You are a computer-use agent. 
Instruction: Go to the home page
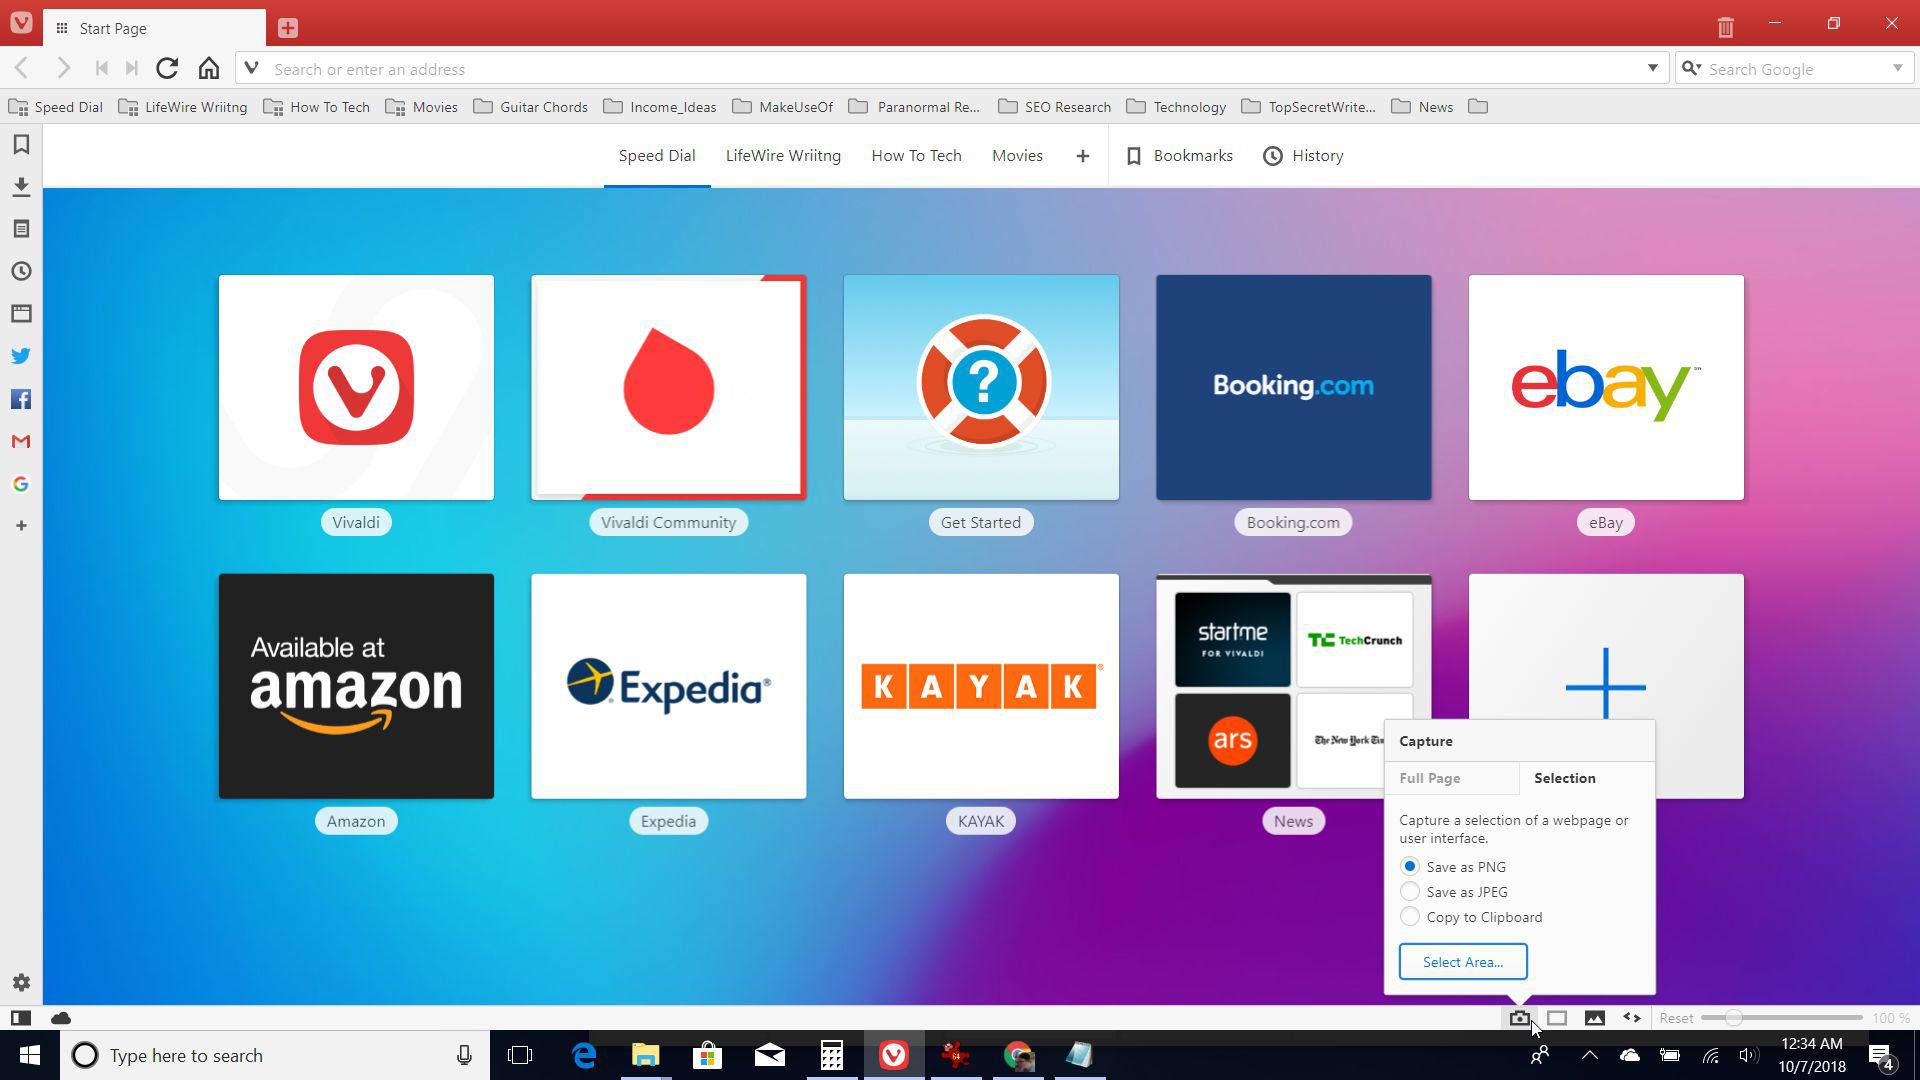pos(208,68)
